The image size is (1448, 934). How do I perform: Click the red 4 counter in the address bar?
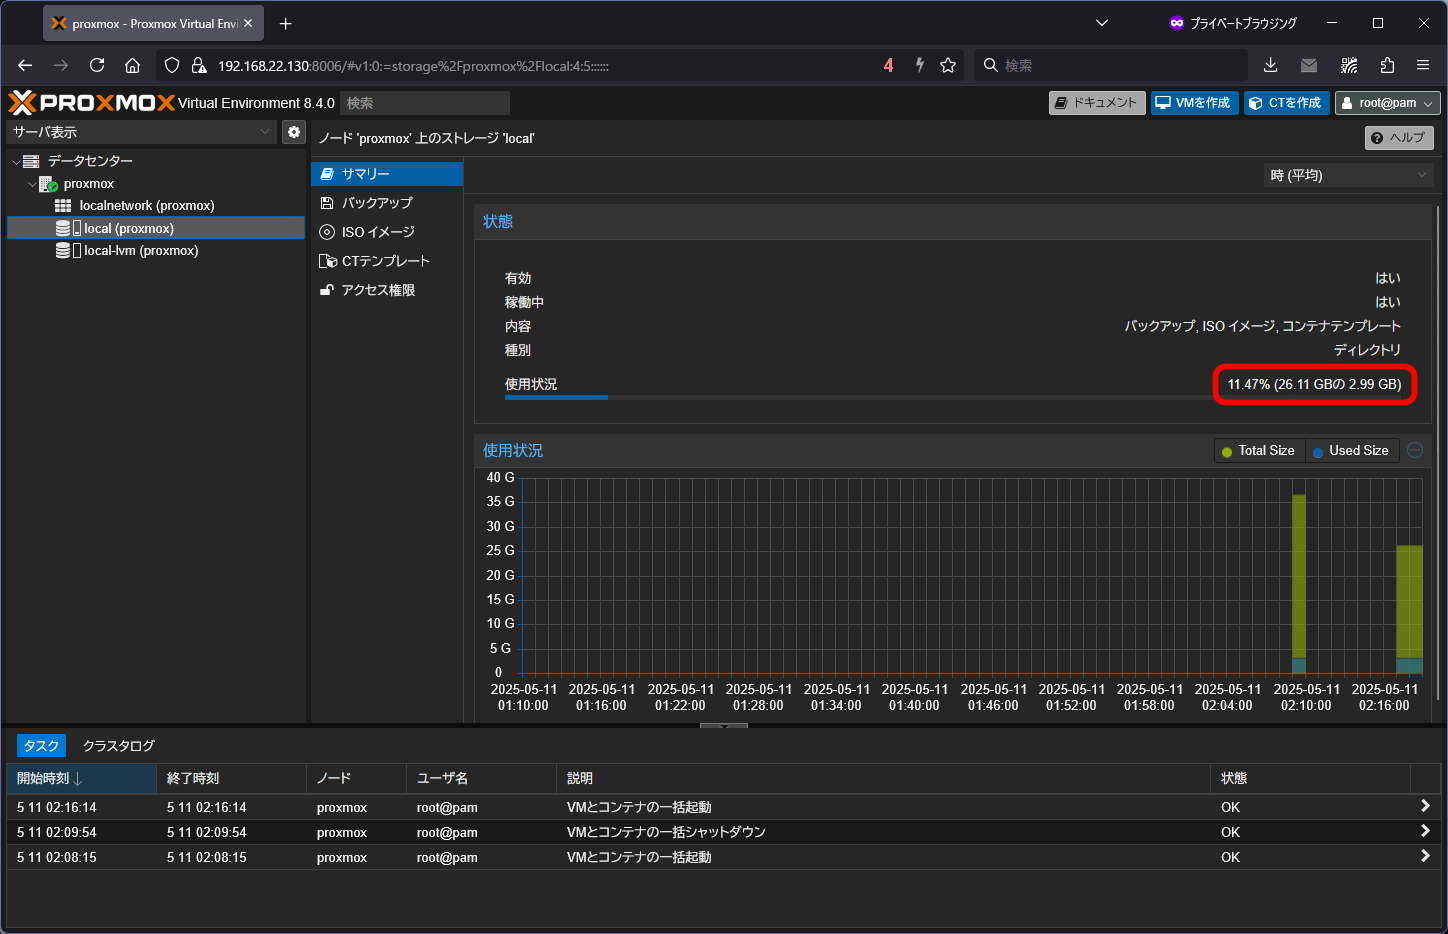click(888, 65)
